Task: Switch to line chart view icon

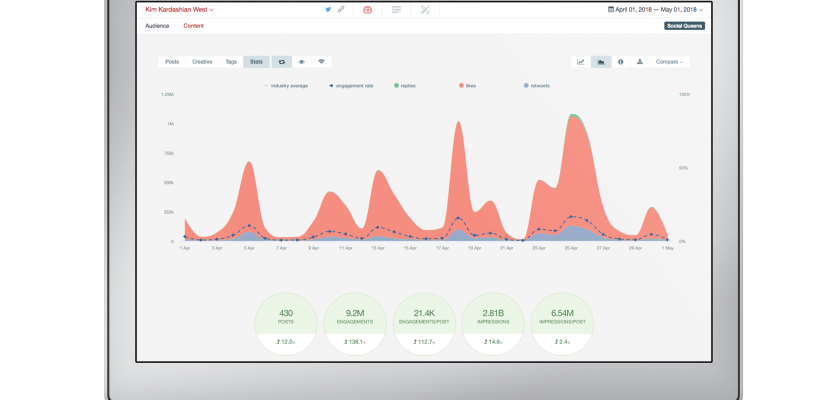Action: [x=581, y=62]
